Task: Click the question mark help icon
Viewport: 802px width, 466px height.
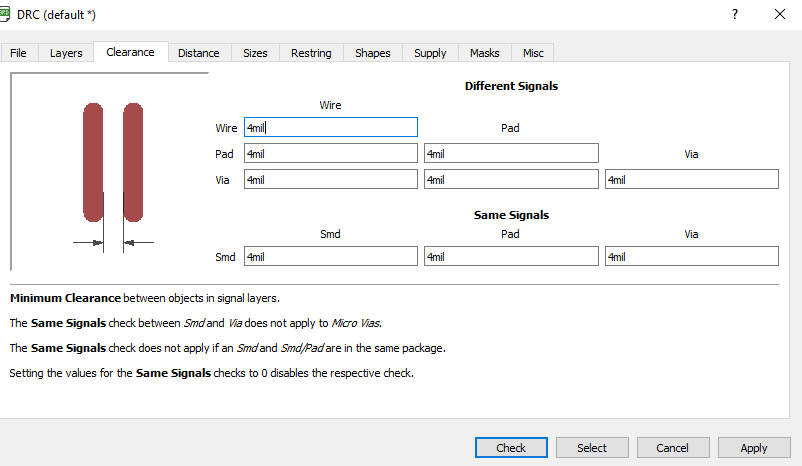Action: click(735, 14)
